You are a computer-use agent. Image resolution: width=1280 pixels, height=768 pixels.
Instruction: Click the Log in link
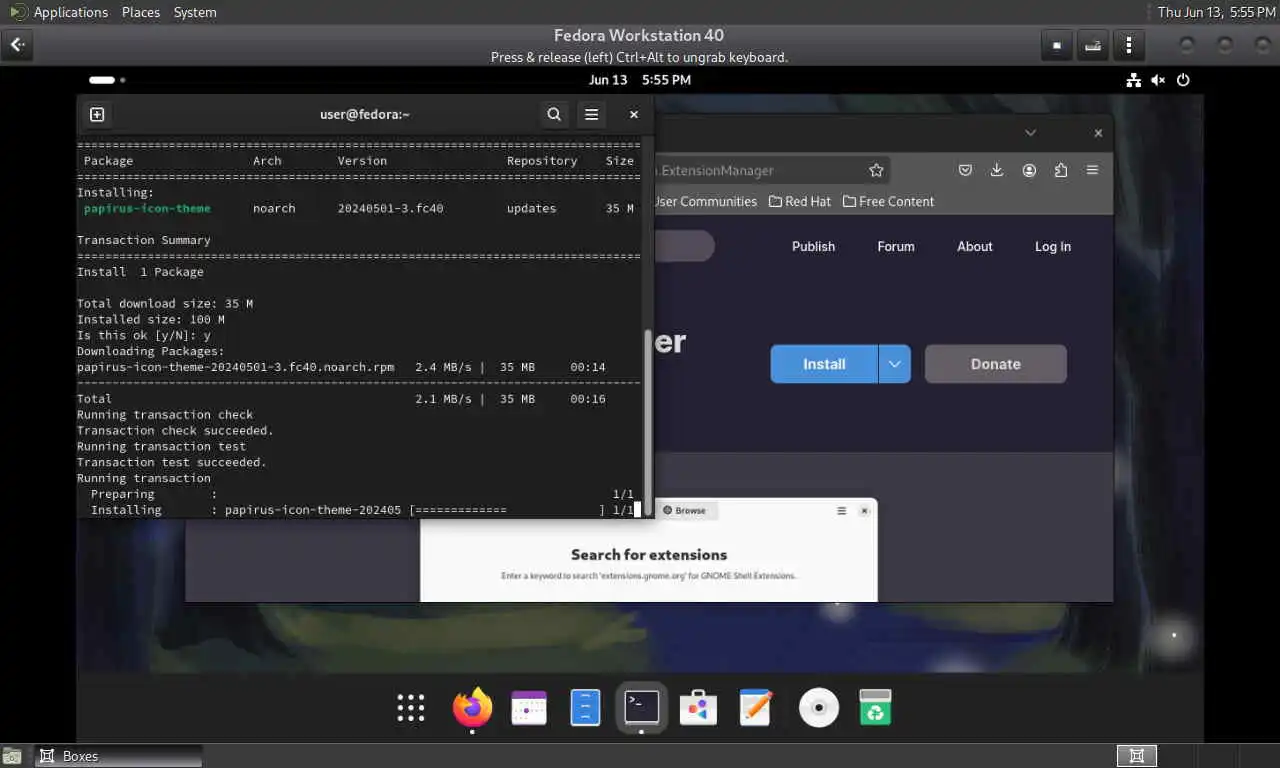click(x=1053, y=246)
